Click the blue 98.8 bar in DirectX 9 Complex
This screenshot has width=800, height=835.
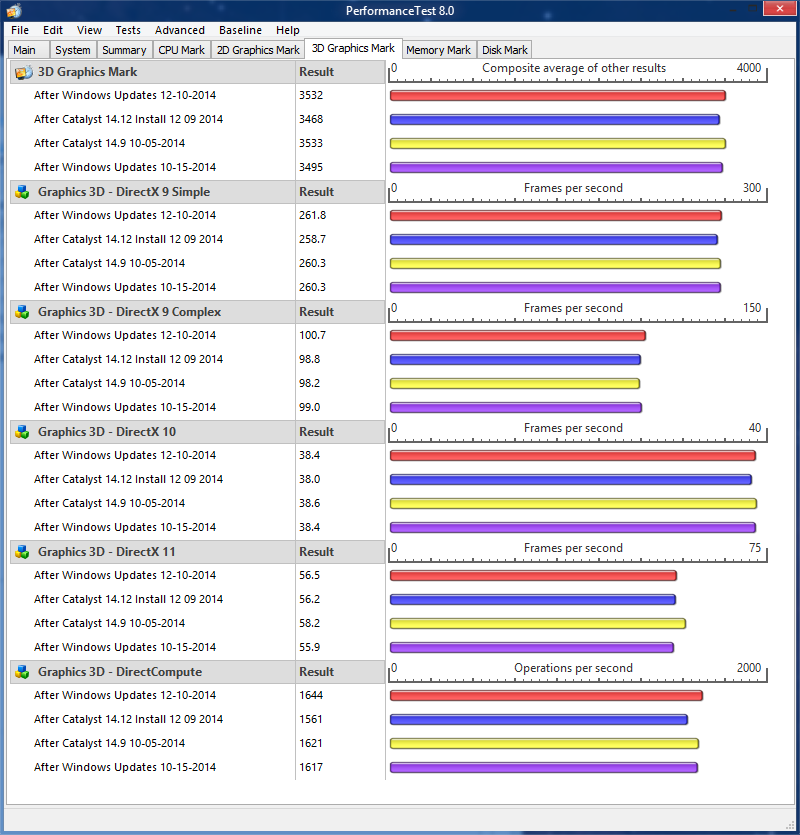[x=515, y=359]
